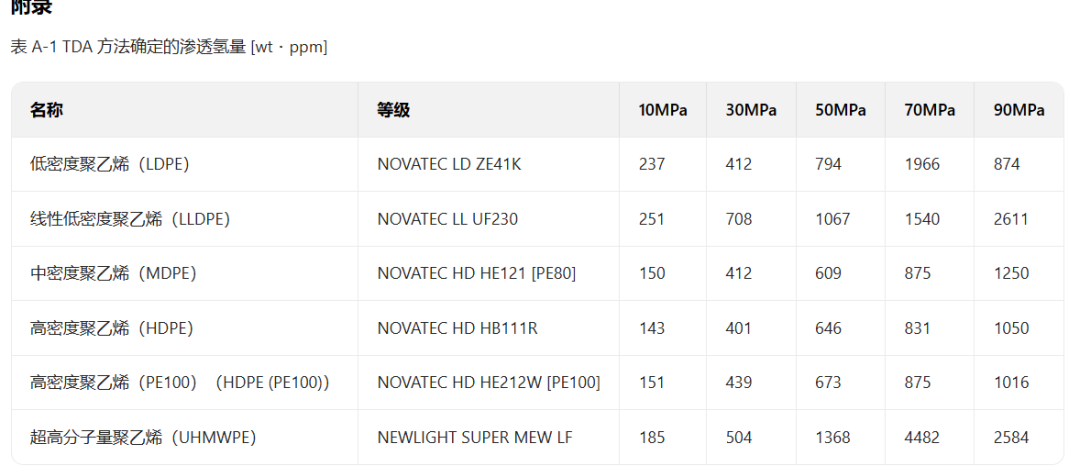Select the 10MPa column header

[x=663, y=110]
